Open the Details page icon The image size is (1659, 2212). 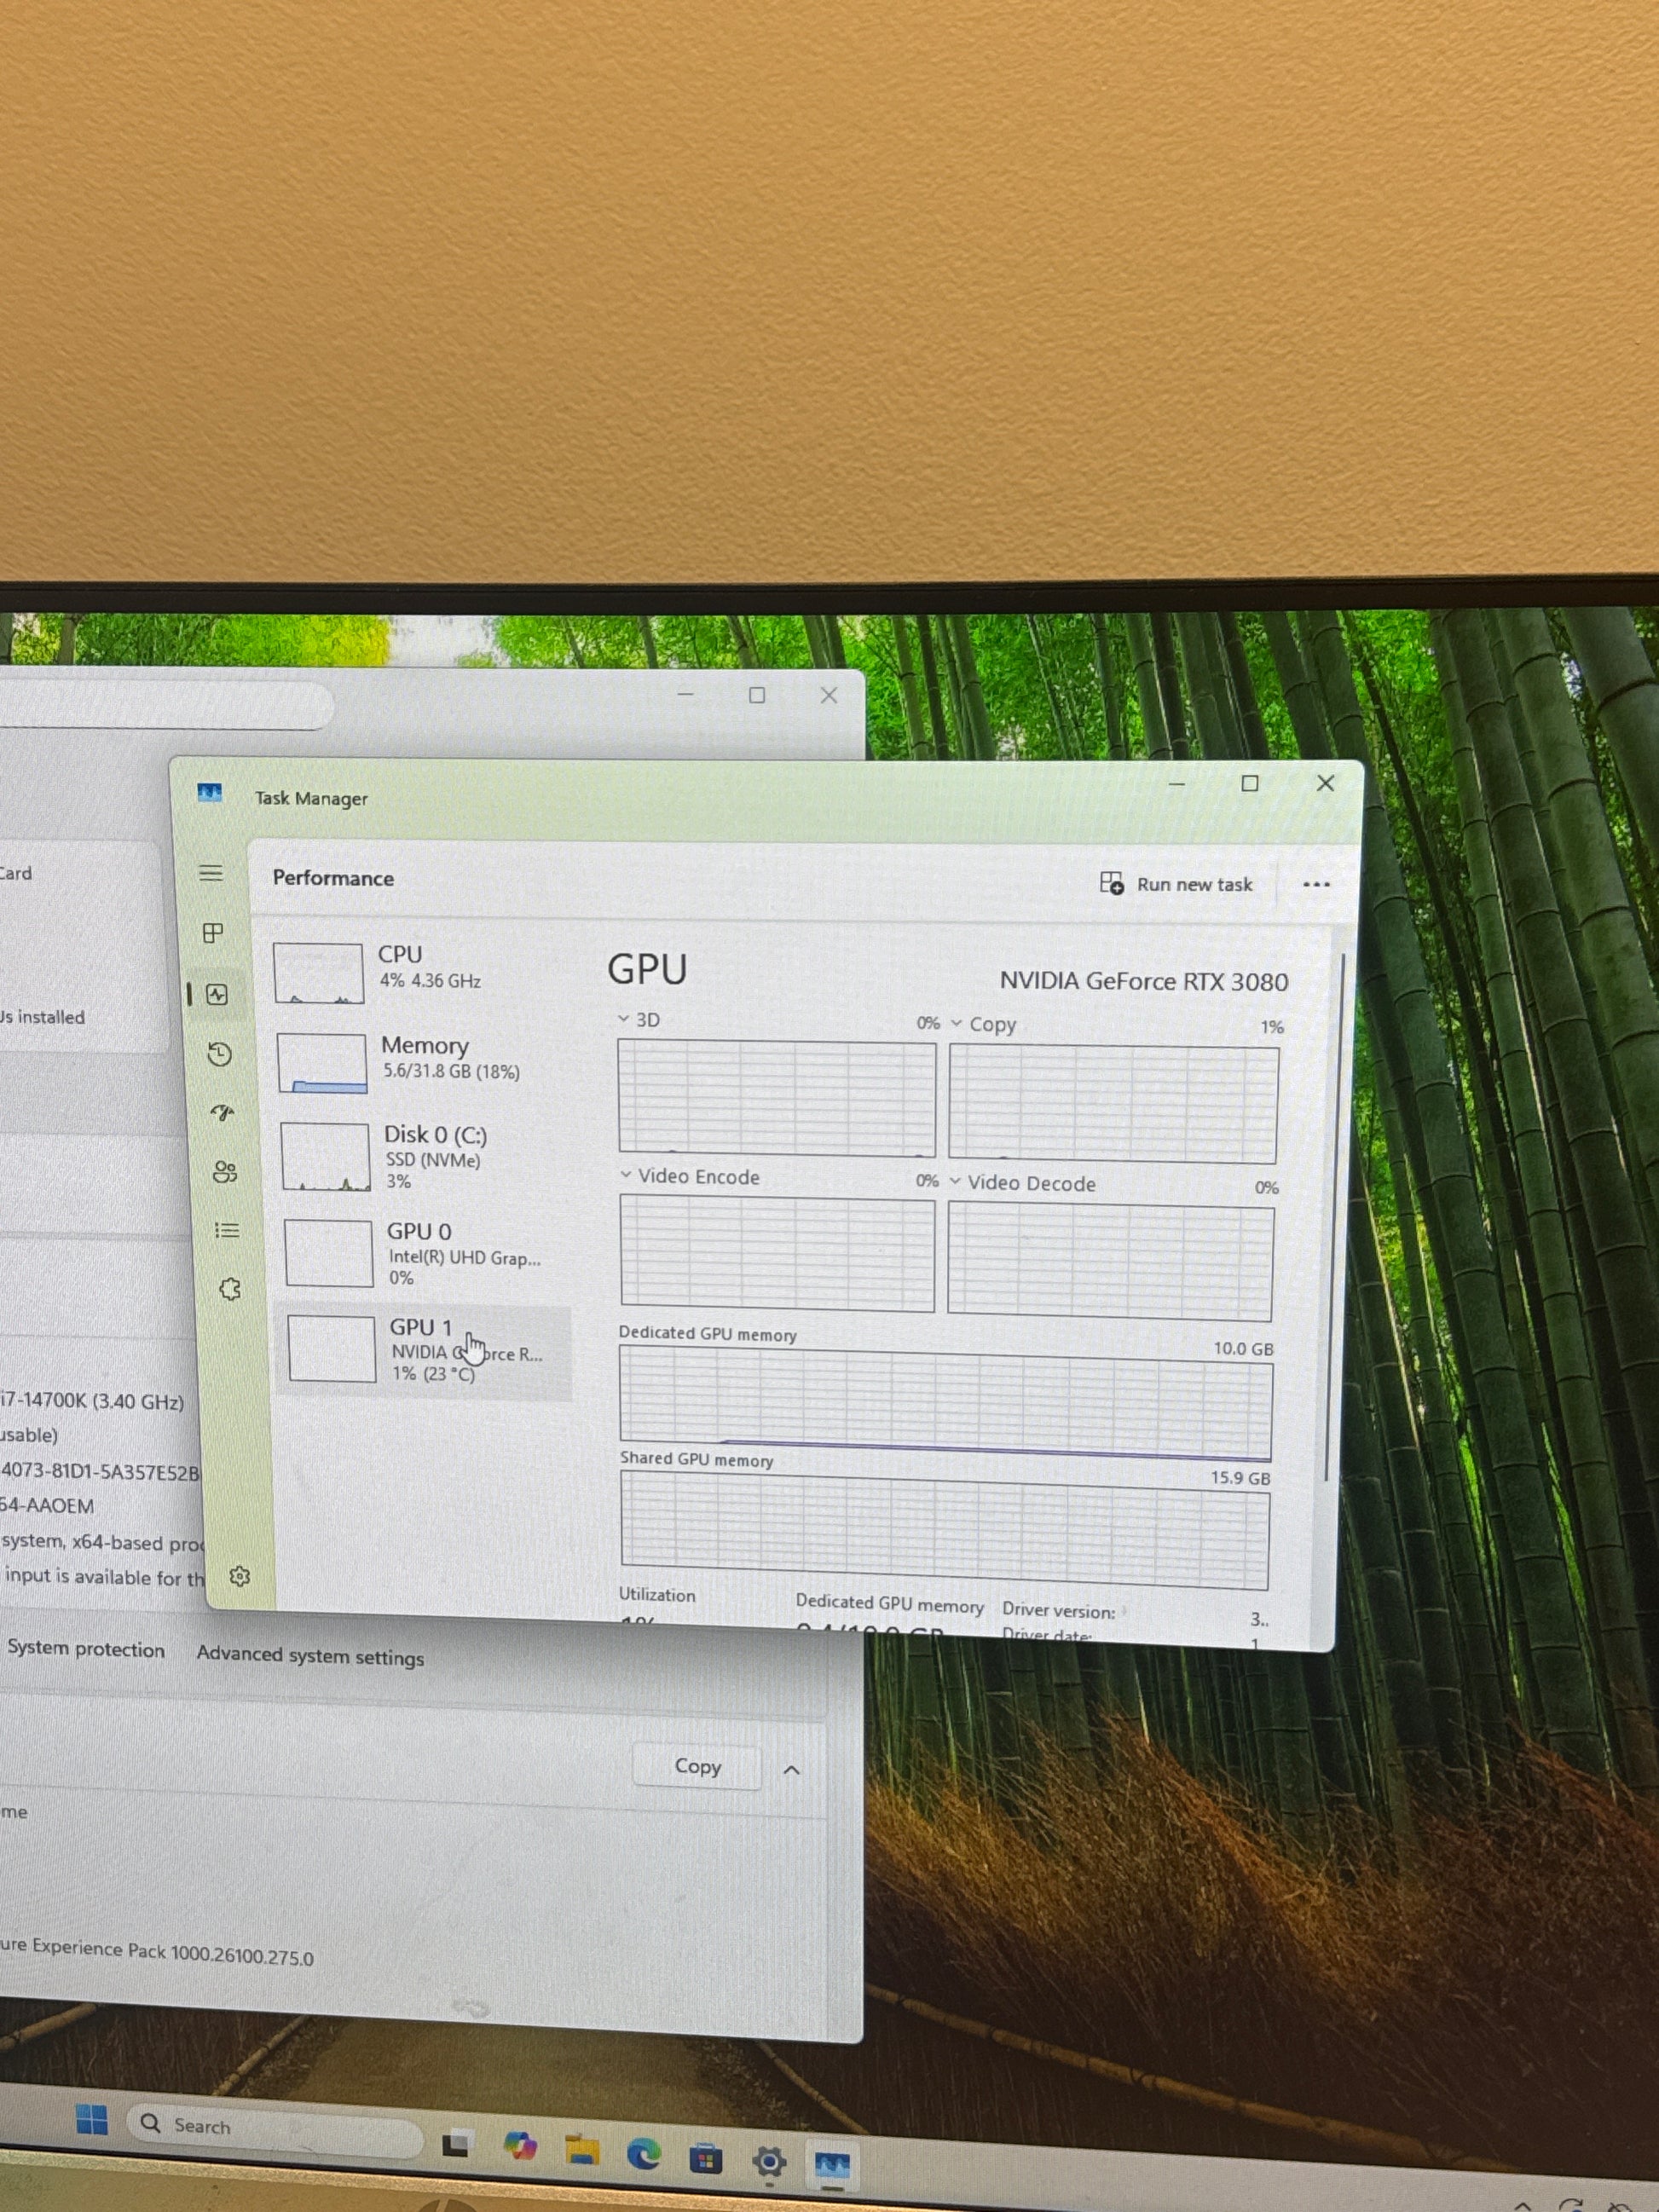coord(227,1230)
